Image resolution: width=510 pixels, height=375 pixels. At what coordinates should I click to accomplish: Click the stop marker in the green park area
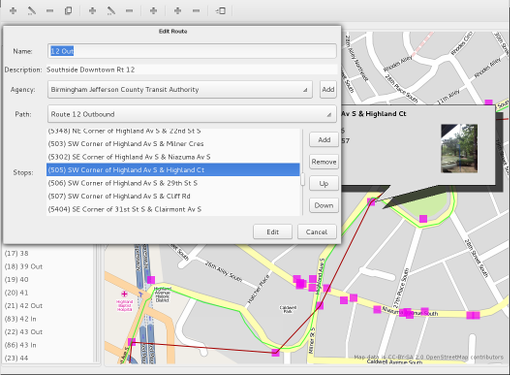(423, 219)
